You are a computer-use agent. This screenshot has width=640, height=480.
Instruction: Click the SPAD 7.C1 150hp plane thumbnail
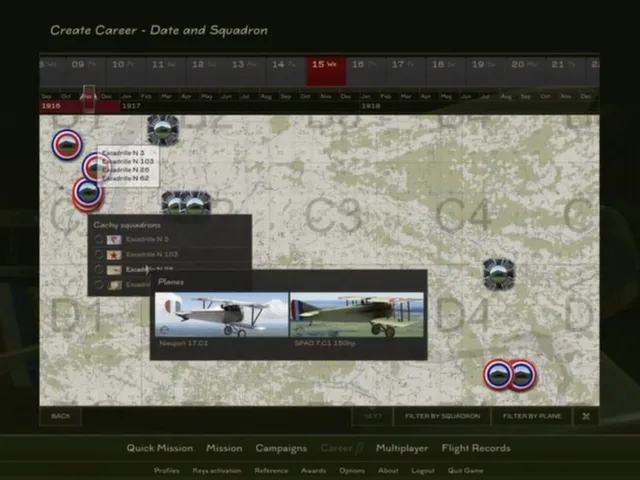click(357, 315)
